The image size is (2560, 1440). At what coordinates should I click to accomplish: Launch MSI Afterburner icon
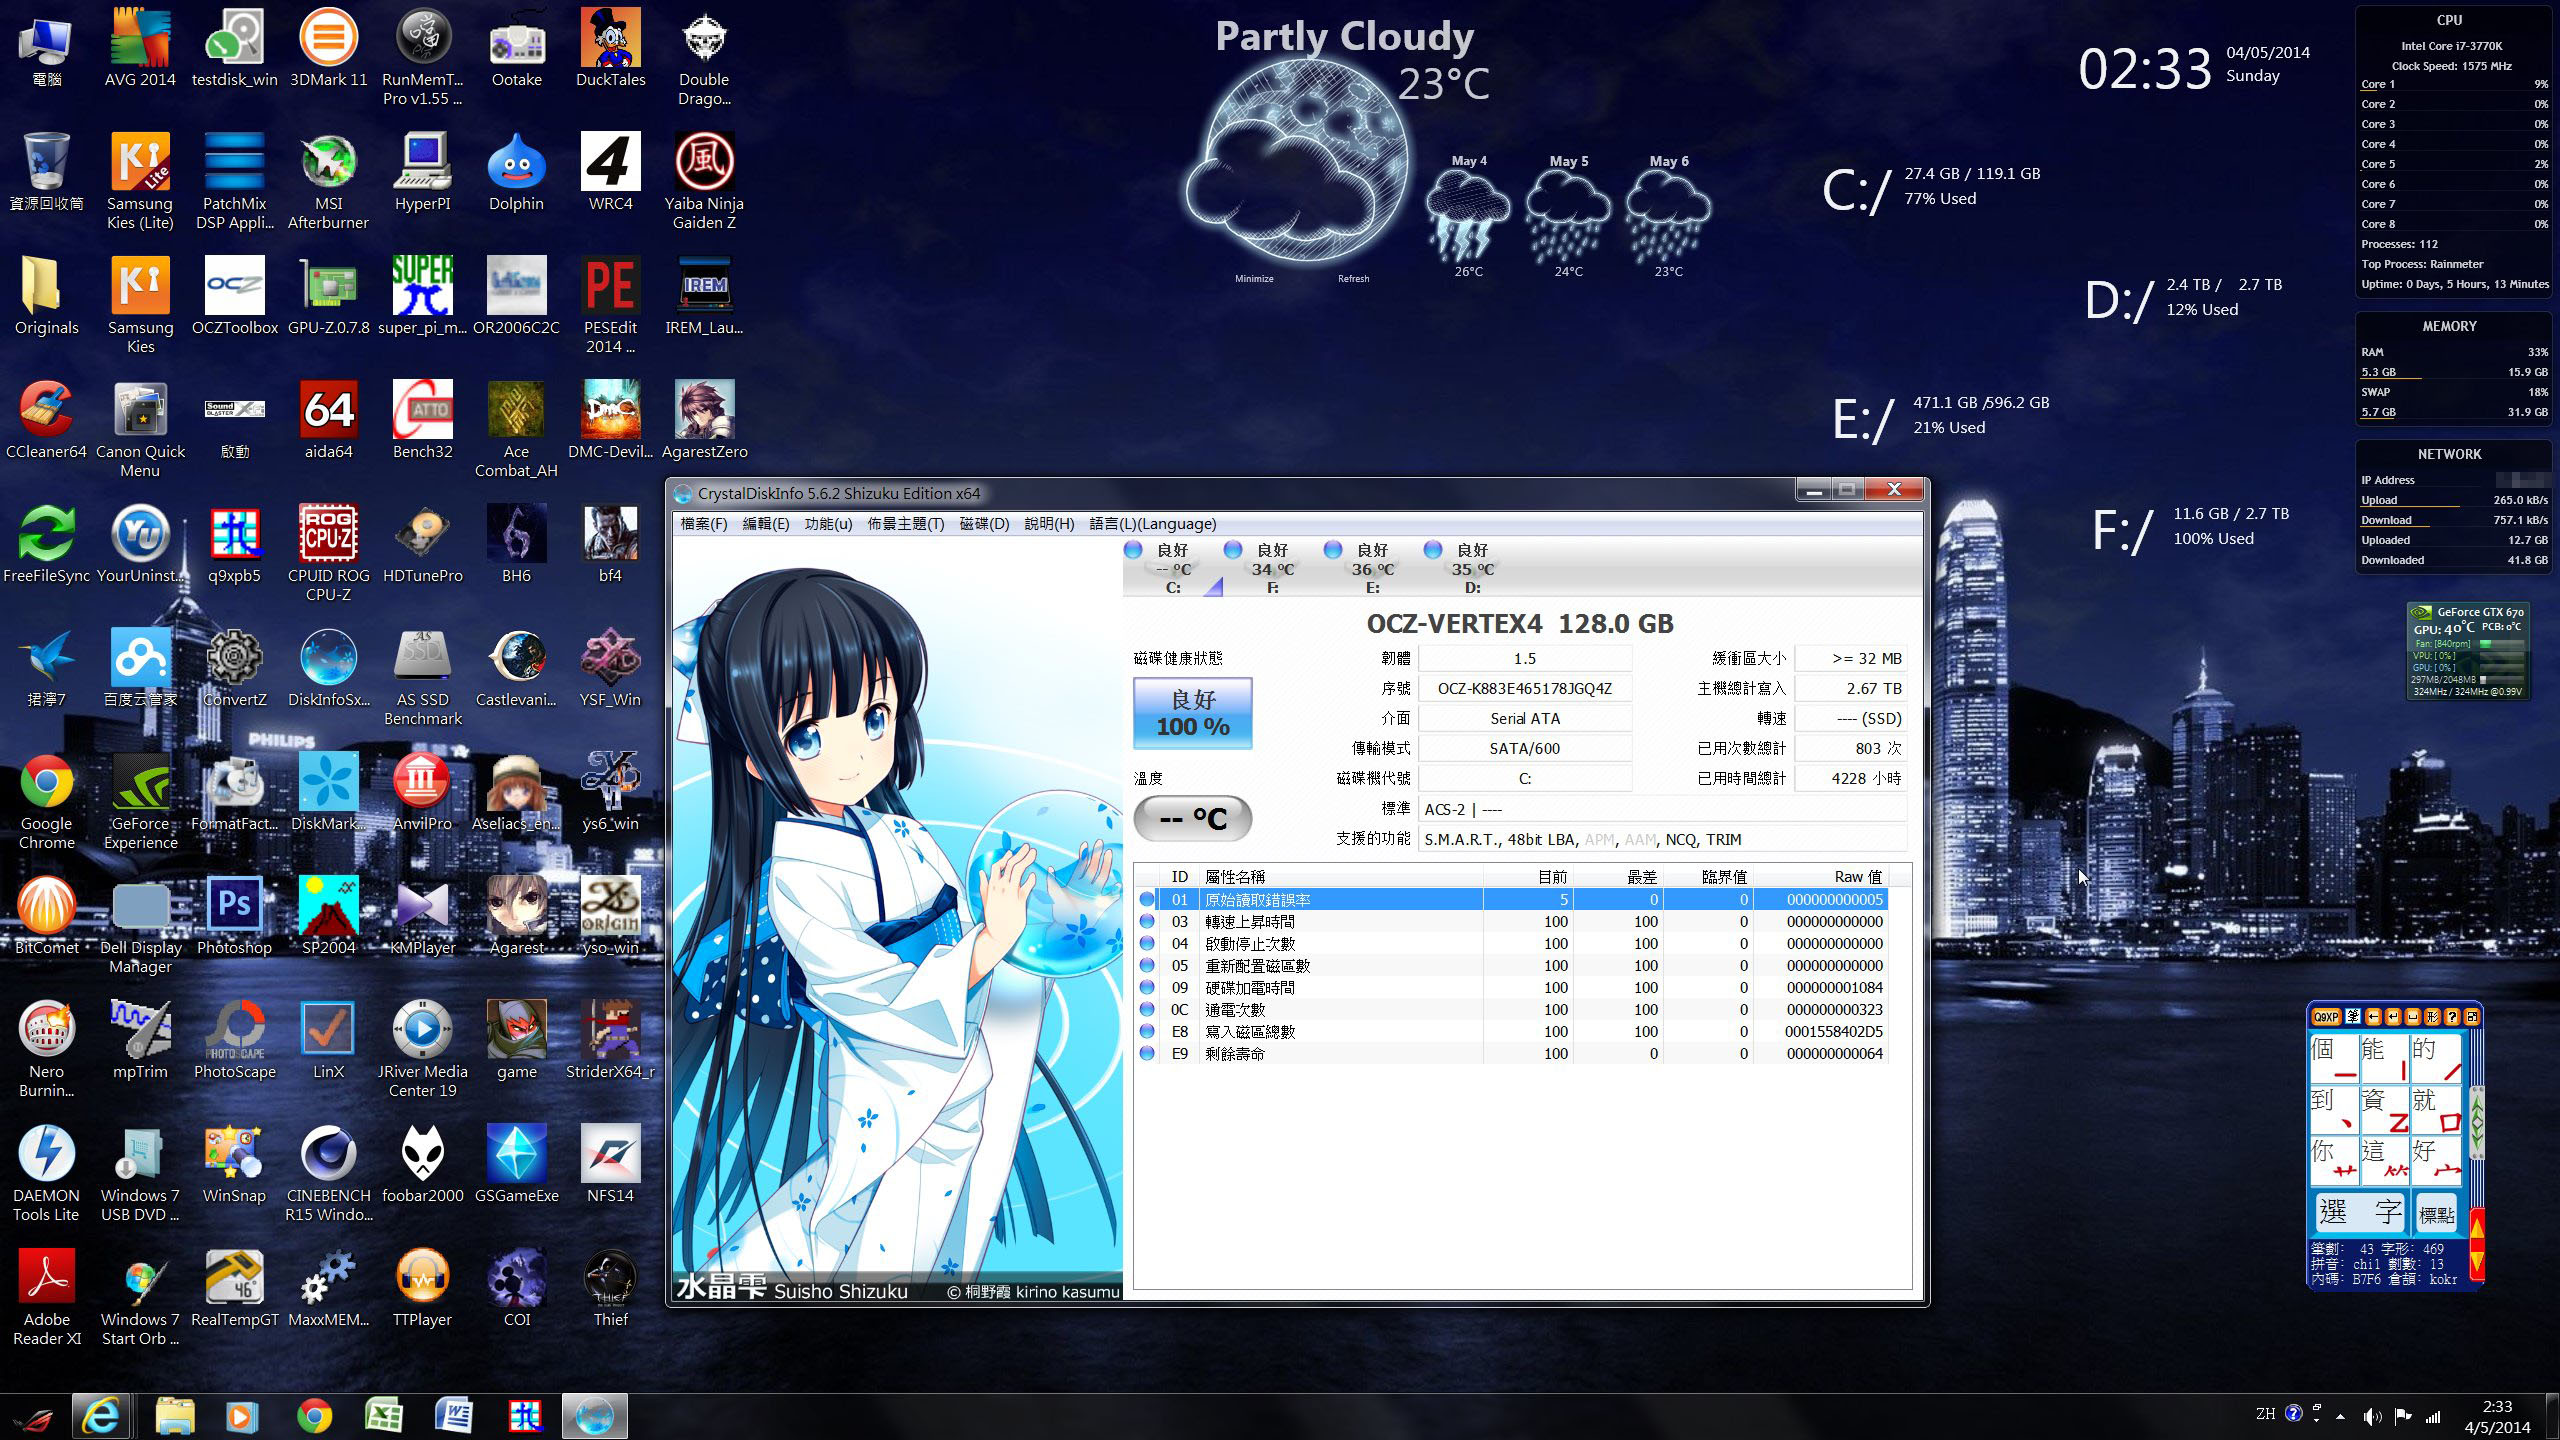328,182
